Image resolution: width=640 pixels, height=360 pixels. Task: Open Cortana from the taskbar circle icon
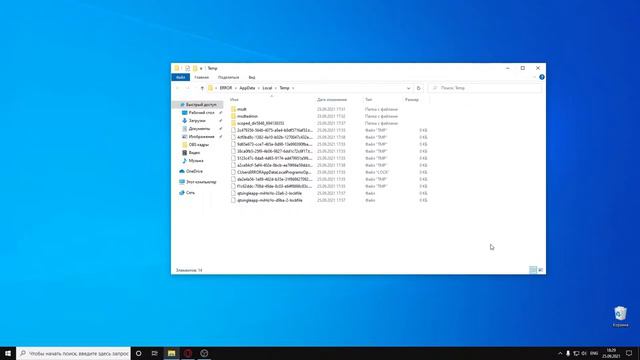coord(139,353)
